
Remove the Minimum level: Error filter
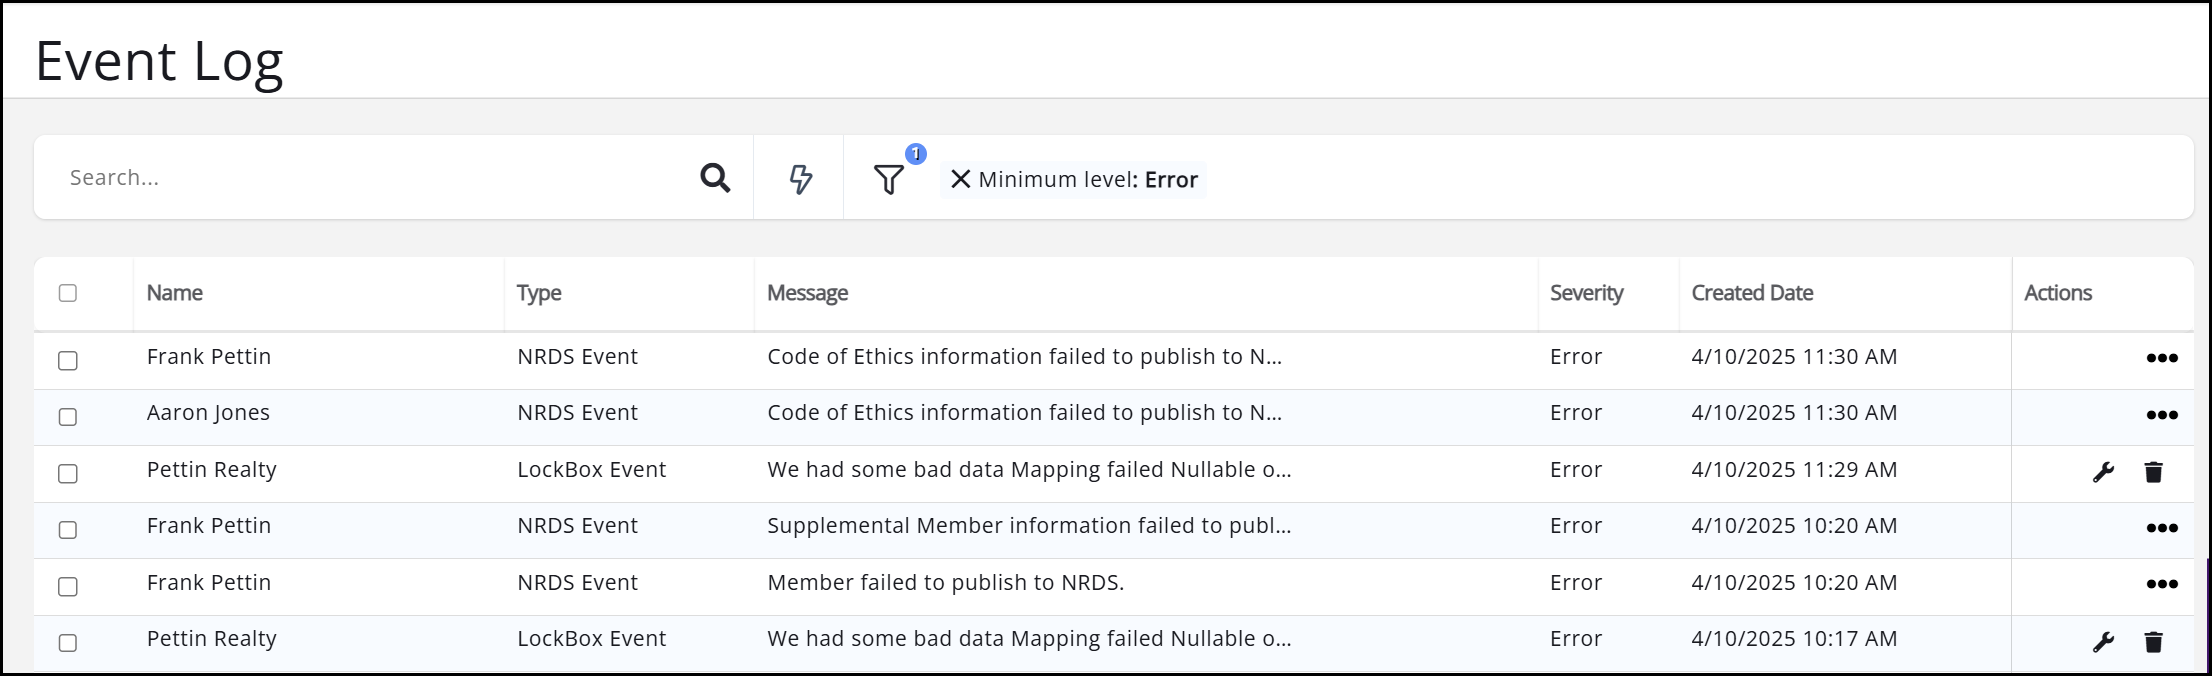point(960,179)
